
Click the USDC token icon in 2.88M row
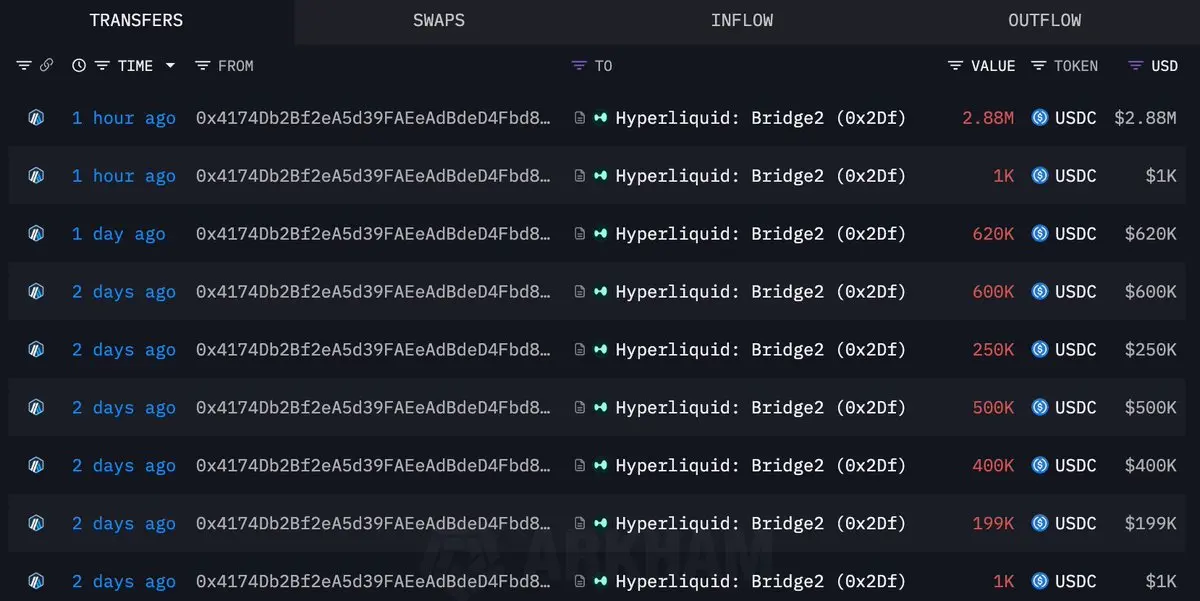tap(1040, 118)
